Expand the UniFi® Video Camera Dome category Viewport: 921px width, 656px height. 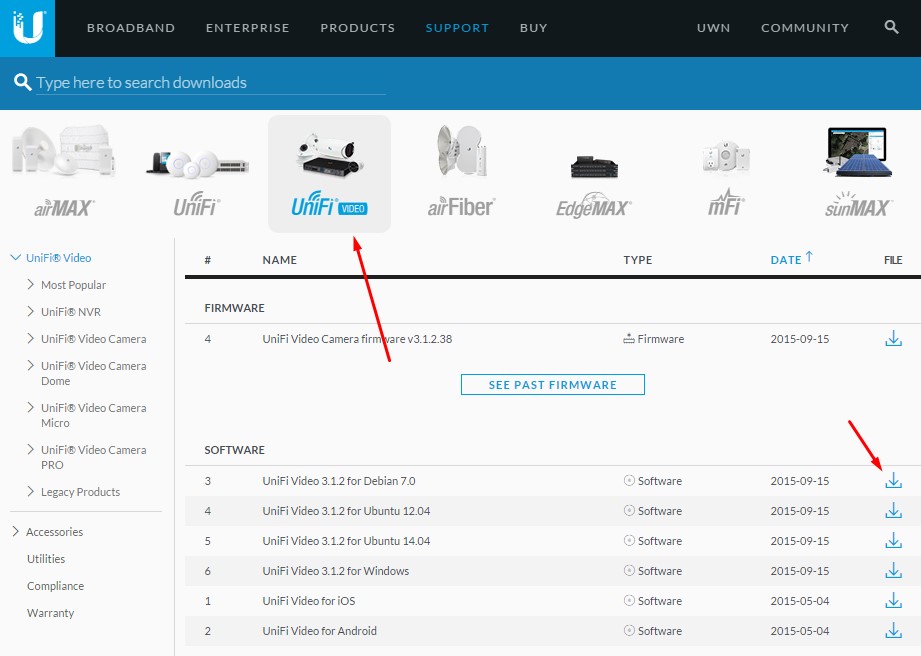coord(31,365)
